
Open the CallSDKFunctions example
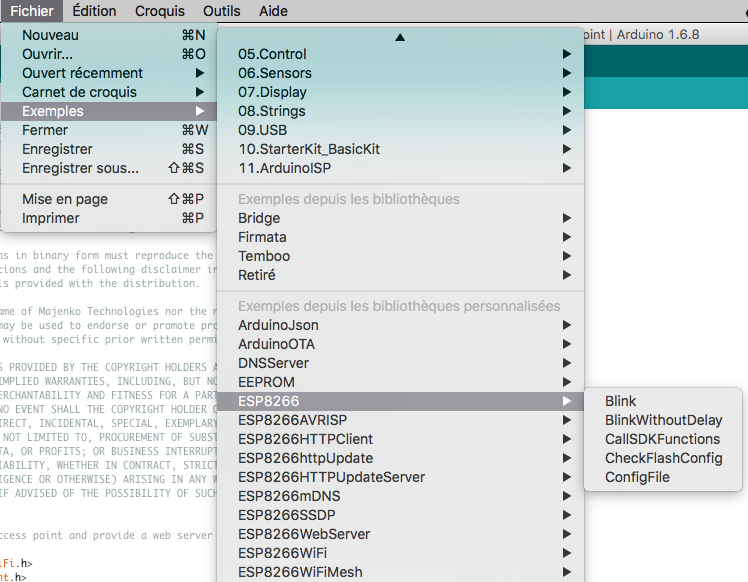(663, 439)
